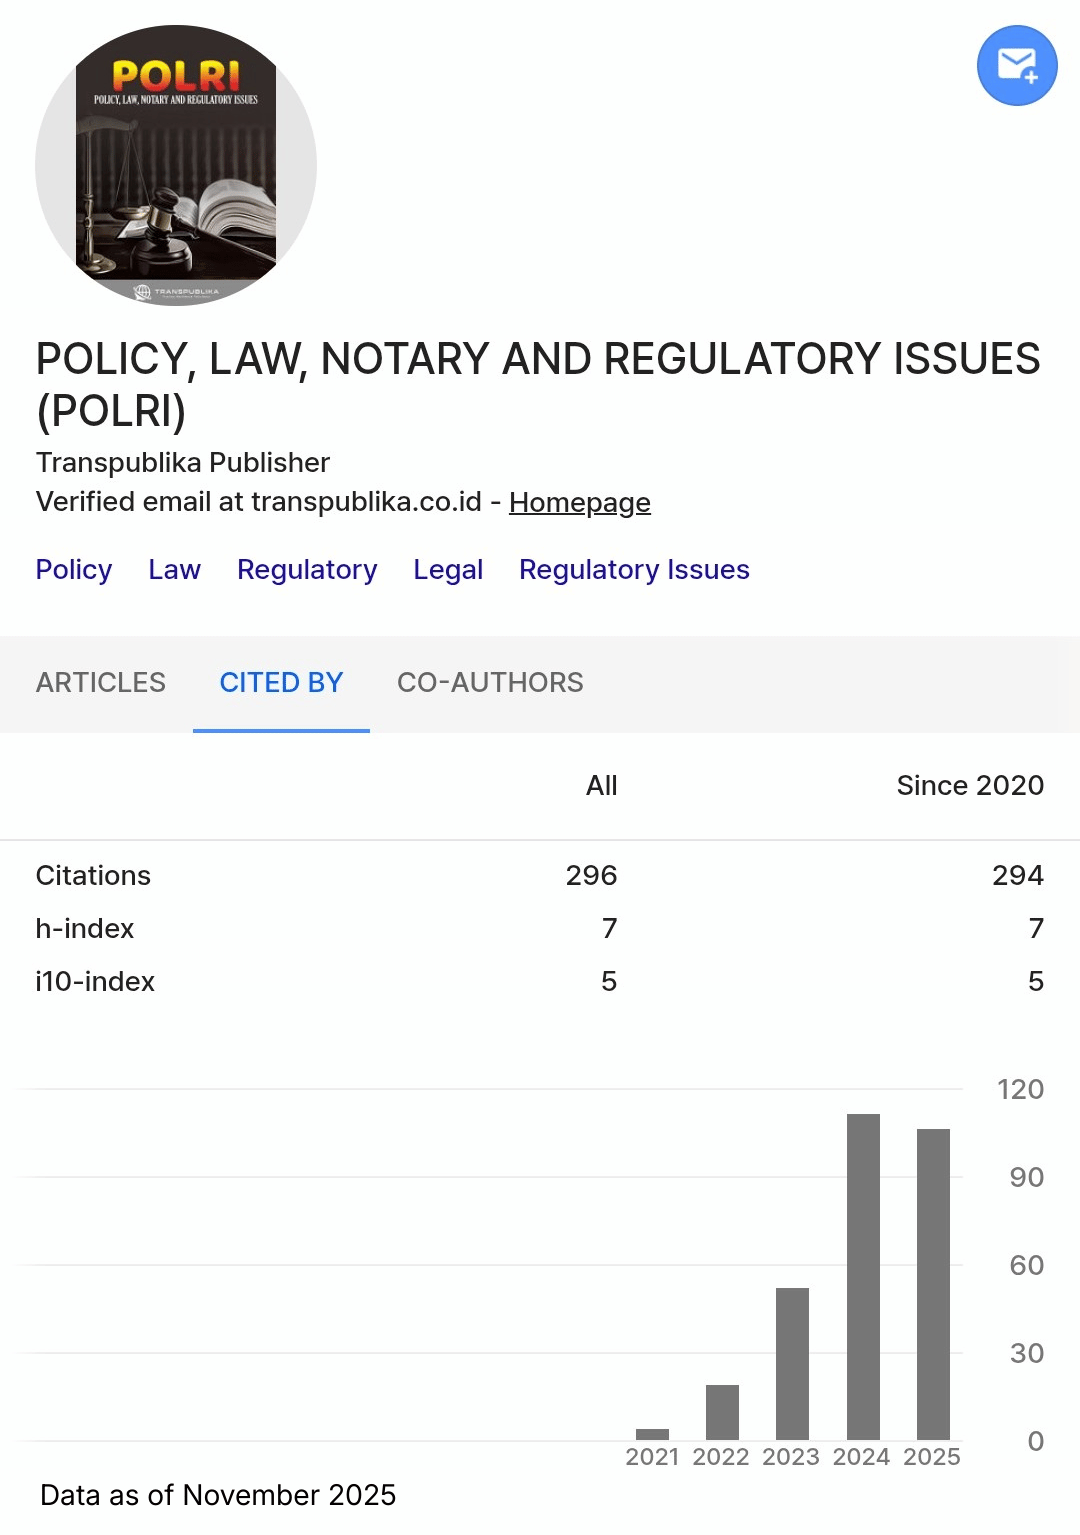Select the Cited By tab
1080x1535 pixels.
(x=281, y=683)
